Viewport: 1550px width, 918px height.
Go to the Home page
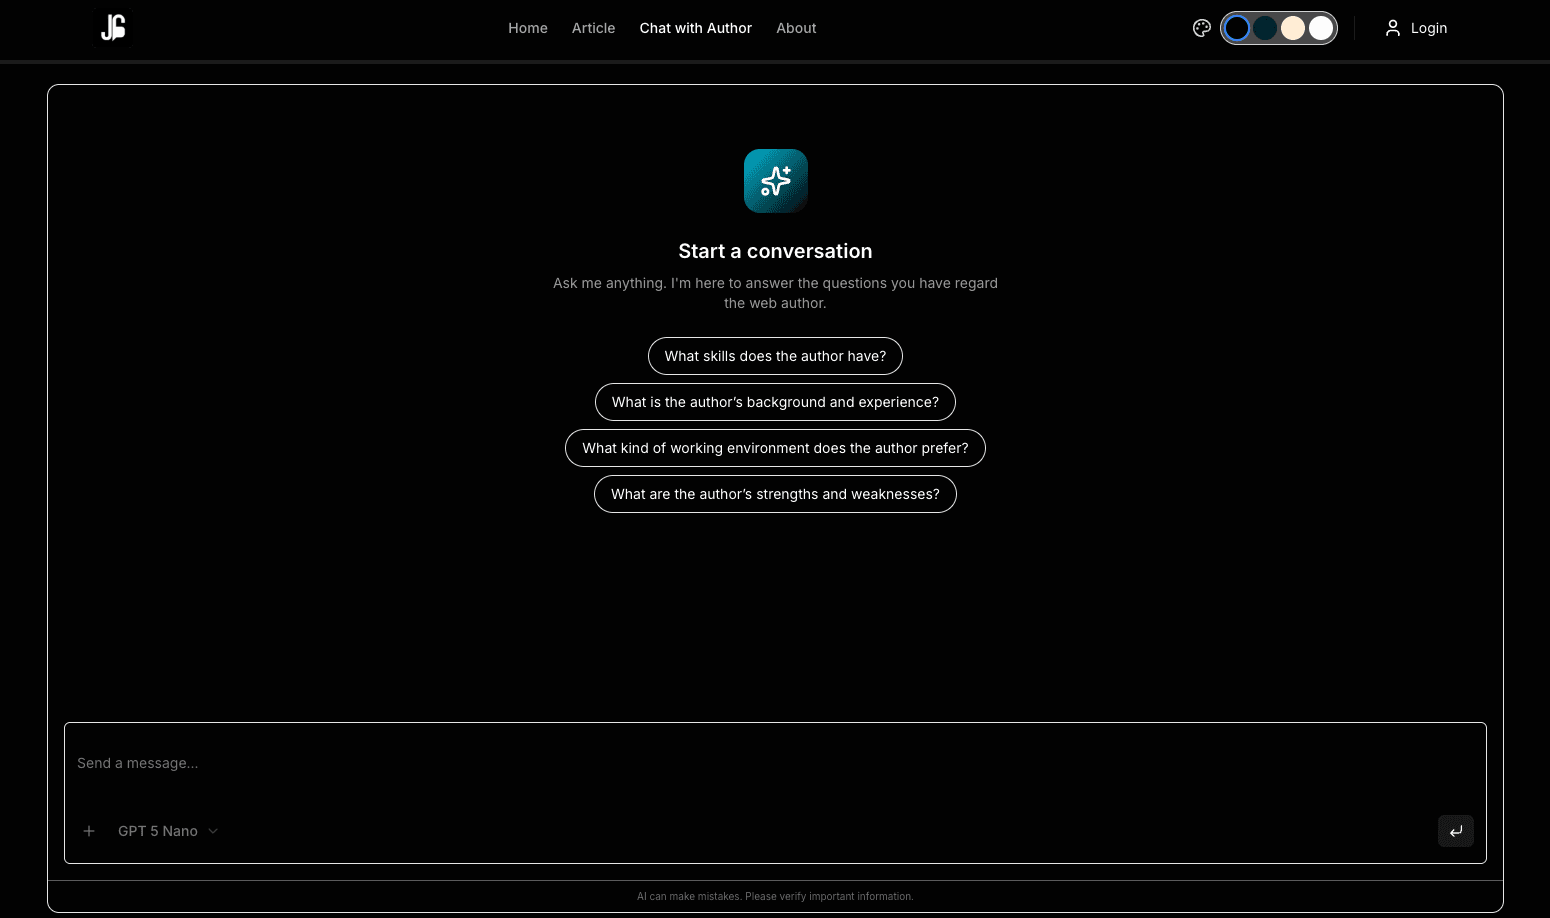(528, 28)
